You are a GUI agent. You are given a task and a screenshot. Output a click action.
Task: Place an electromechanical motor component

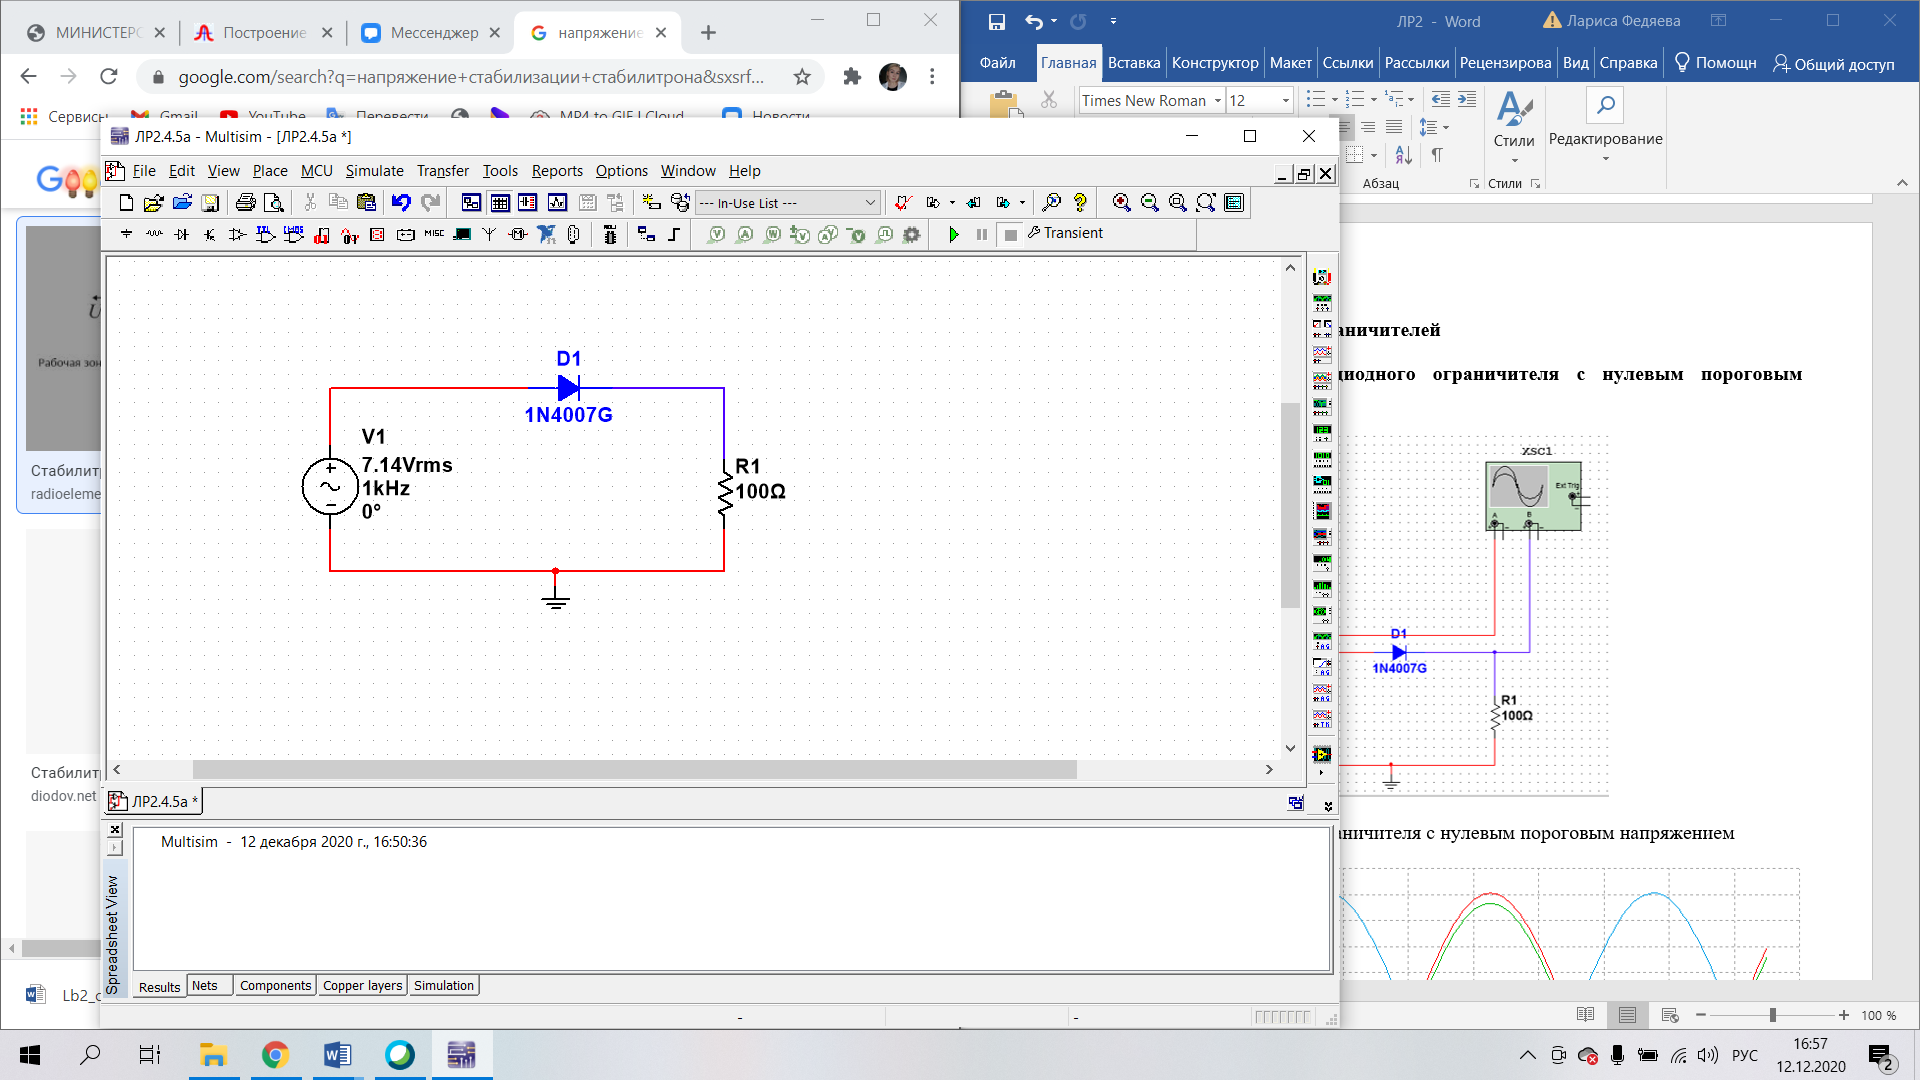517,234
